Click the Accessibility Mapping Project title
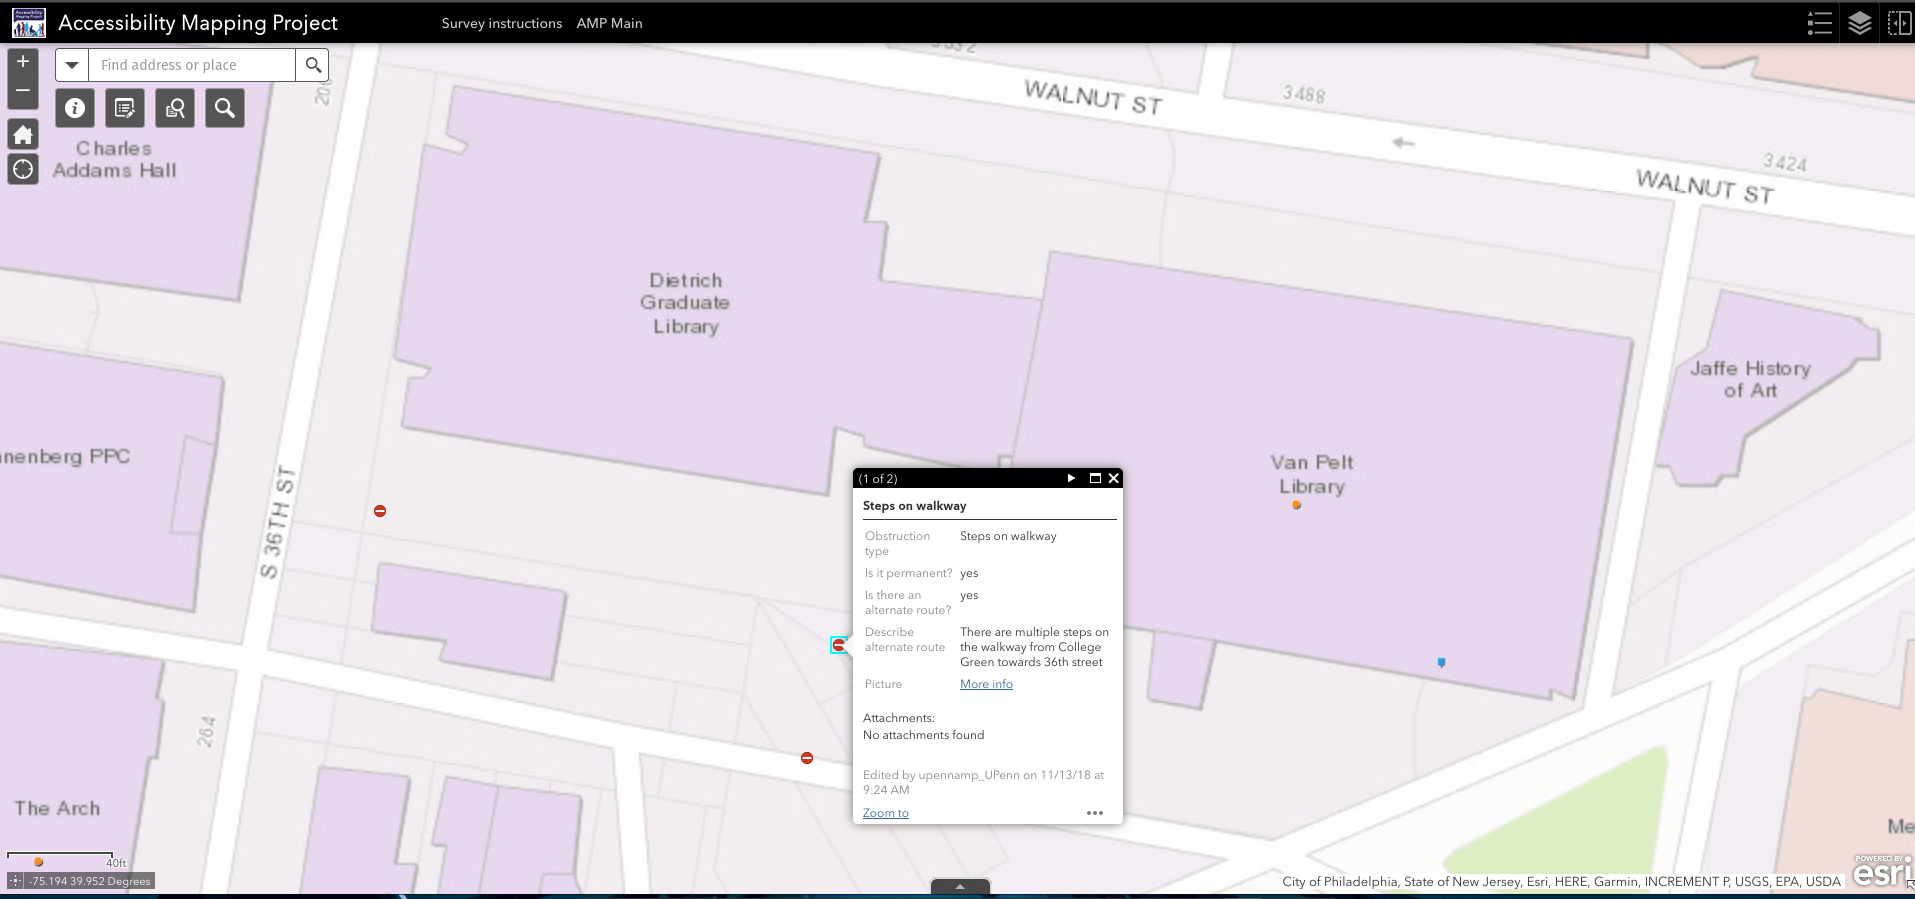Screen dimensions: 1915x899 198,23
